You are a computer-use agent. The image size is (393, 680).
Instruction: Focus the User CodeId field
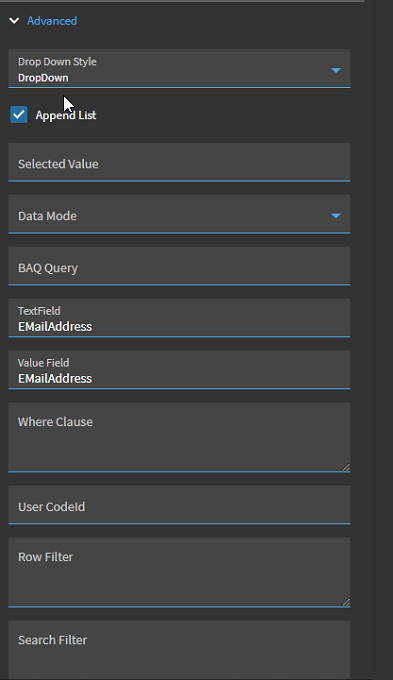179,505
